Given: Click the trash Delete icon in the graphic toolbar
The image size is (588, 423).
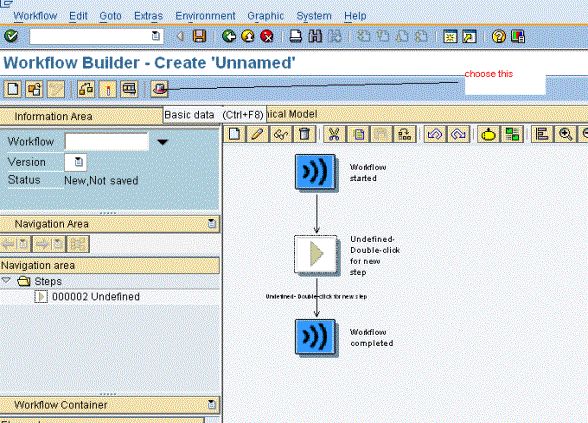Looking at the screenshot, I should click(x=304, y=134).
